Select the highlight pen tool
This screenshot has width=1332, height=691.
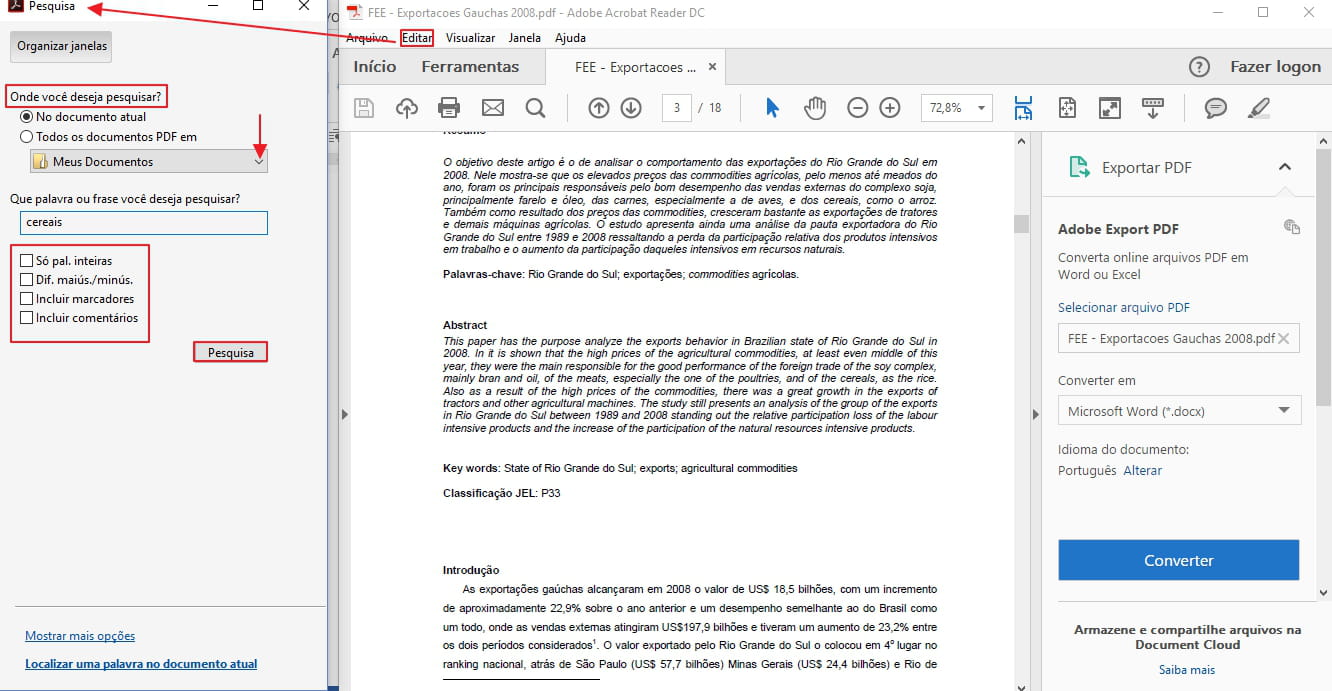1259,107
